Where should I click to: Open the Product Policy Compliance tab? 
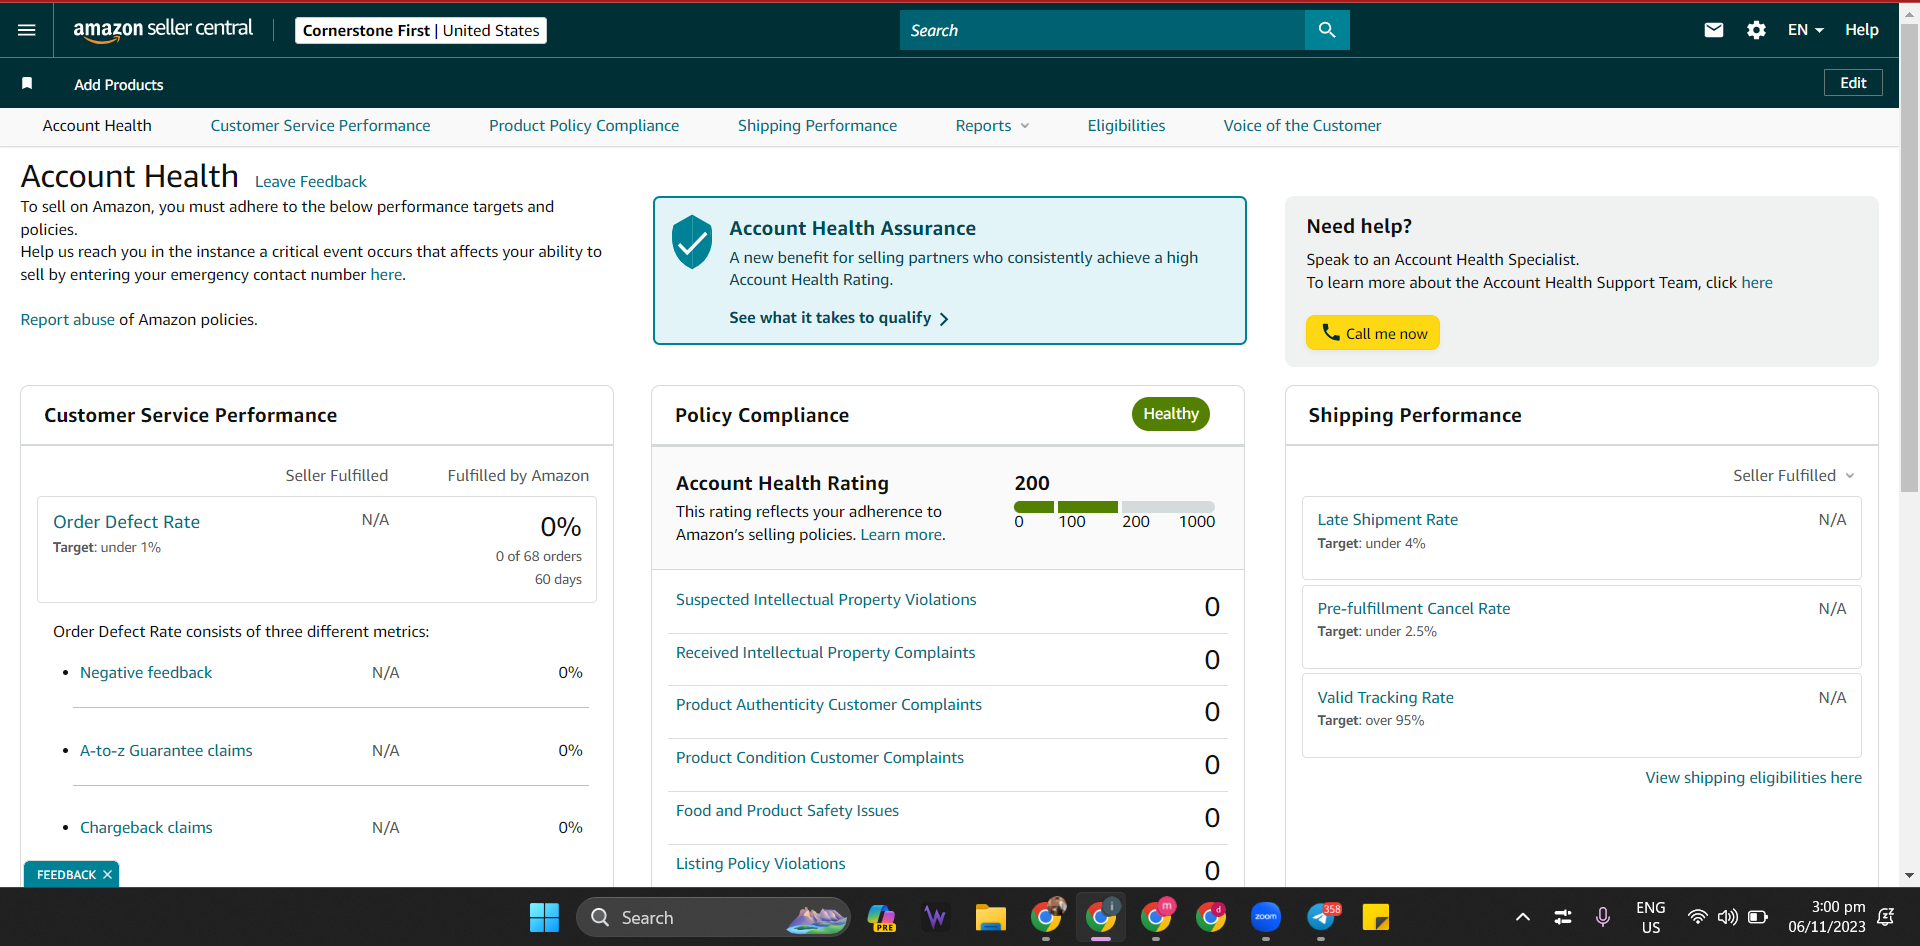coord(584,126)
